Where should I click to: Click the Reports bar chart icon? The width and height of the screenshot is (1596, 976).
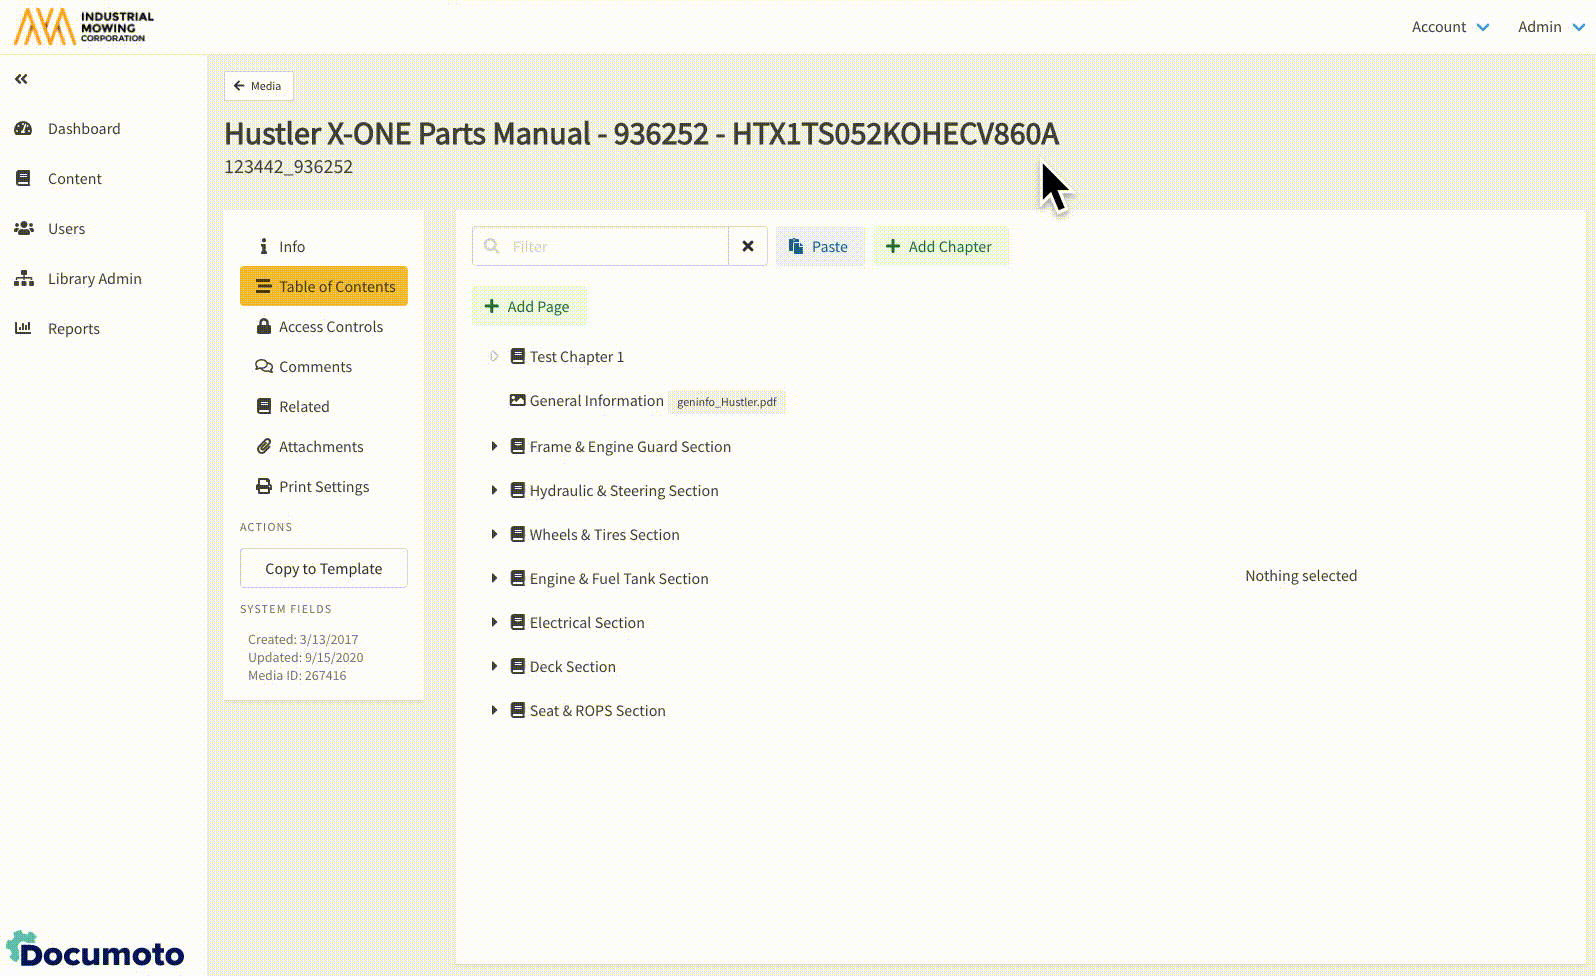click(23, 328)
